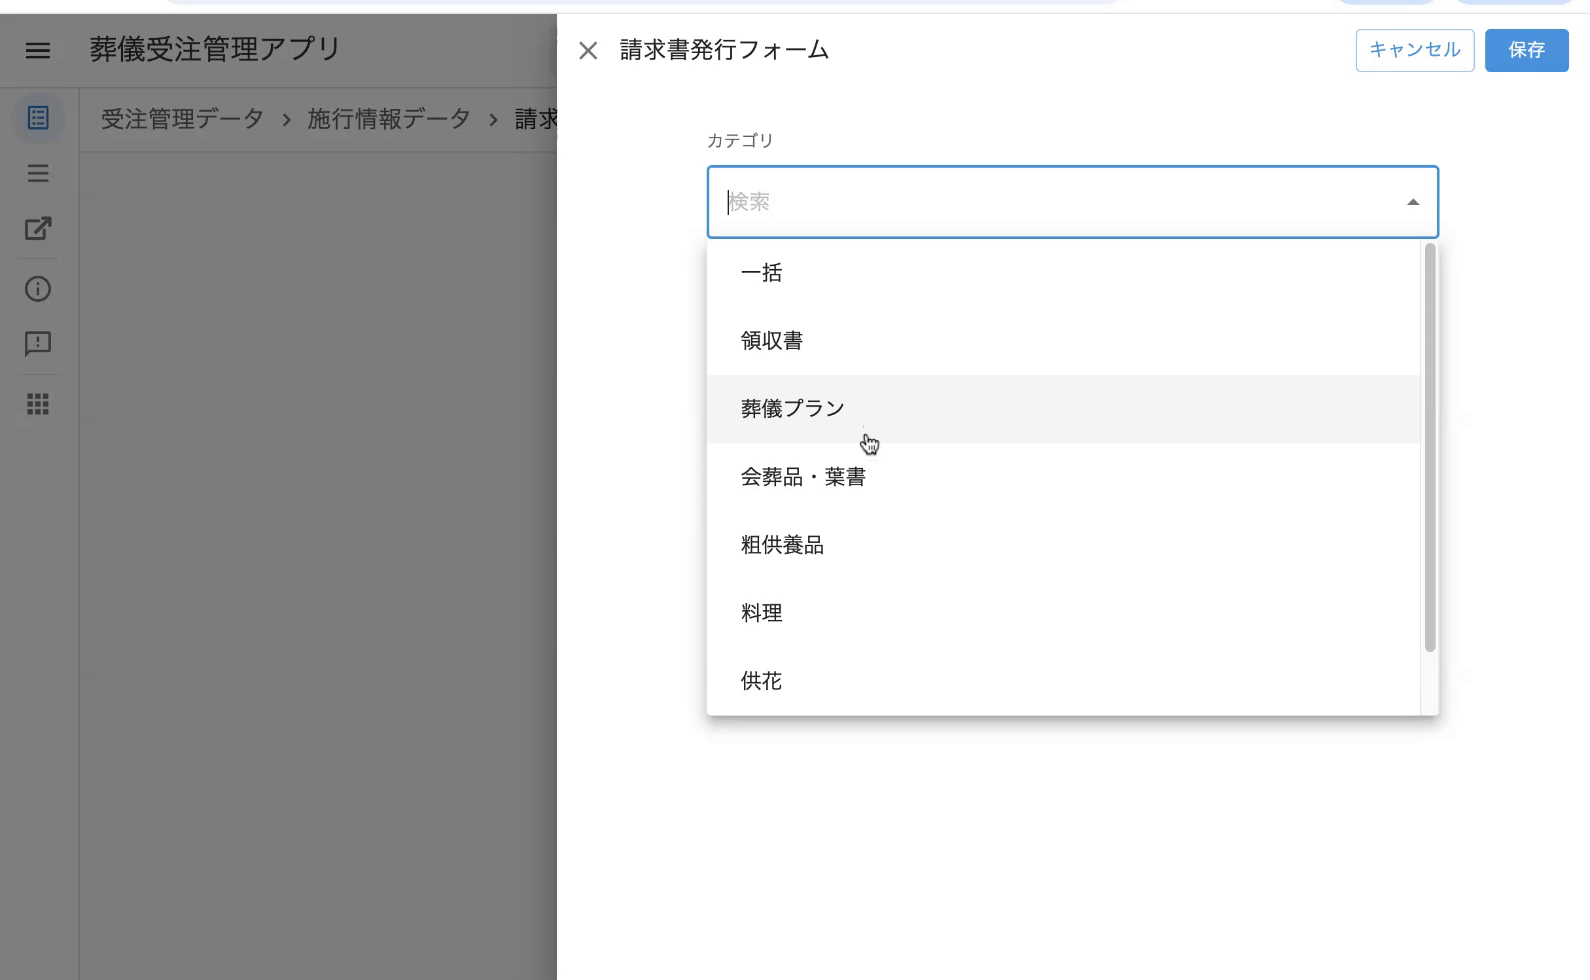Click the 葬儀受注管理アプリ title

pyautogui.click(x=215, y=50)
